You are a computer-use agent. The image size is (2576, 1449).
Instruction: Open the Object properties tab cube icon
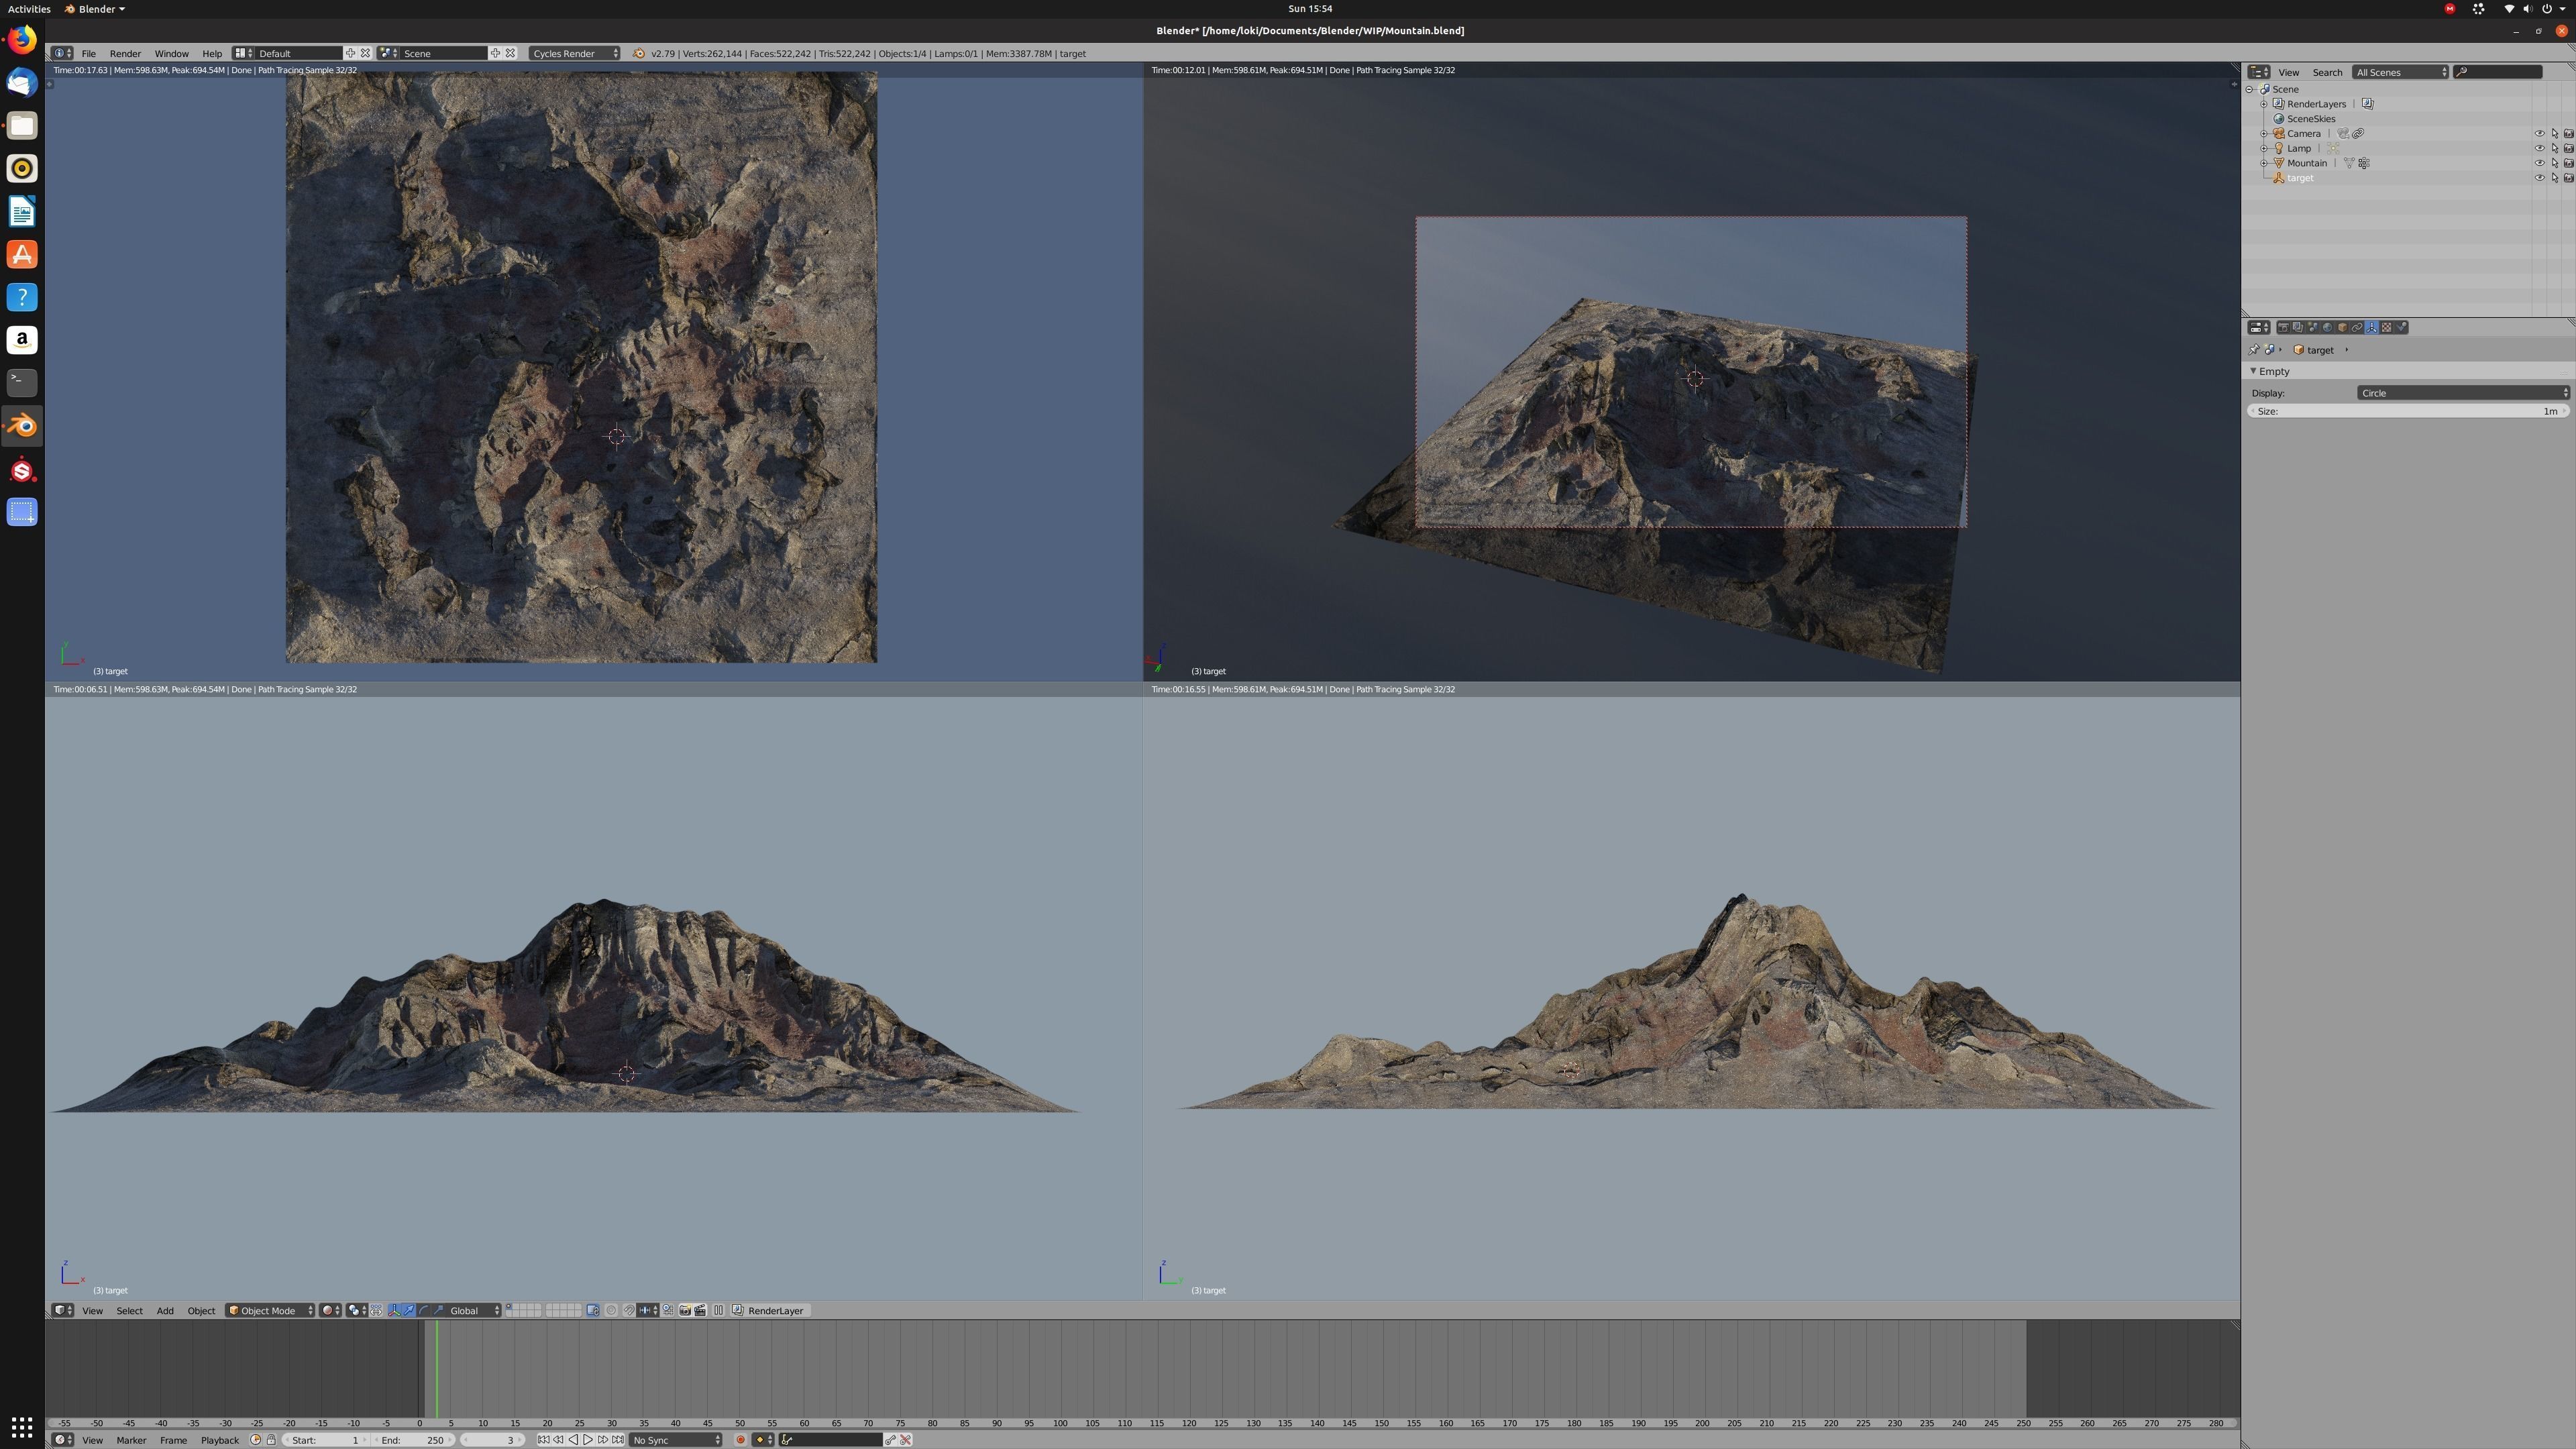coord(2342,327)
